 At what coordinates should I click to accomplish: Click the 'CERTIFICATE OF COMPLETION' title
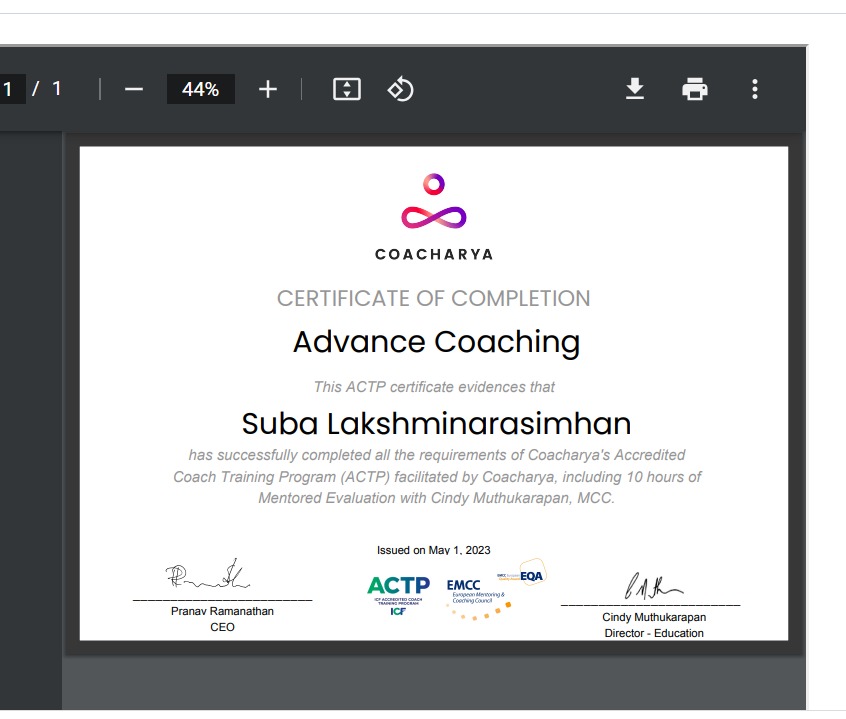click(433, 298)
